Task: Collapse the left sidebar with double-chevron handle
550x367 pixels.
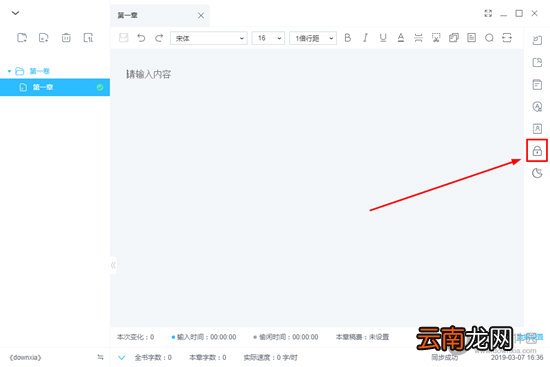Action: point(113,265)
